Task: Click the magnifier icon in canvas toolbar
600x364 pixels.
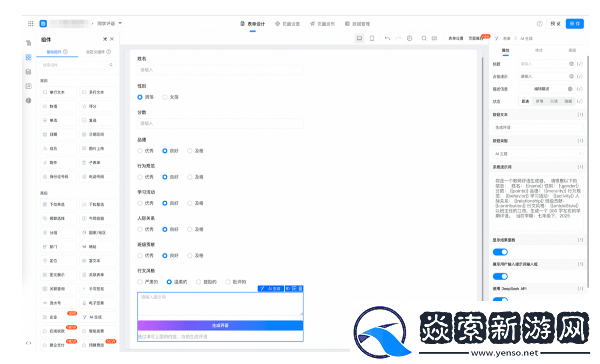Action: [x=424, y=38]
